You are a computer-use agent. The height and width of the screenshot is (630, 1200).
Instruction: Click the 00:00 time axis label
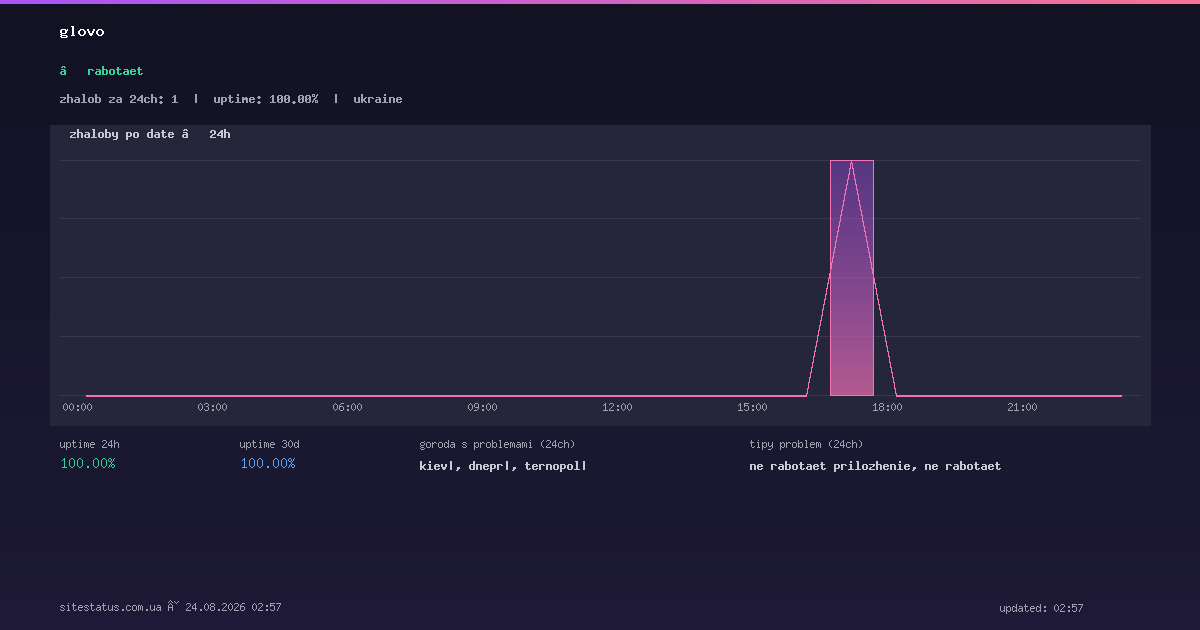point(77,407)
